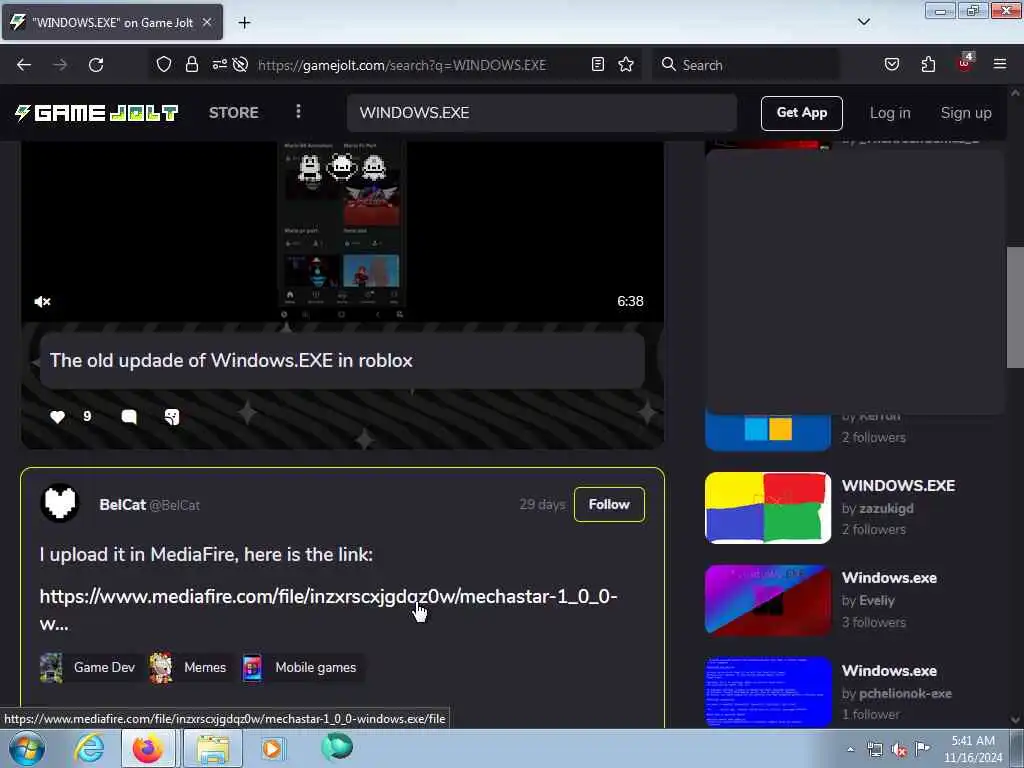1024x768 pixels.
Task: Click Log in
Action: click(890, 113)
